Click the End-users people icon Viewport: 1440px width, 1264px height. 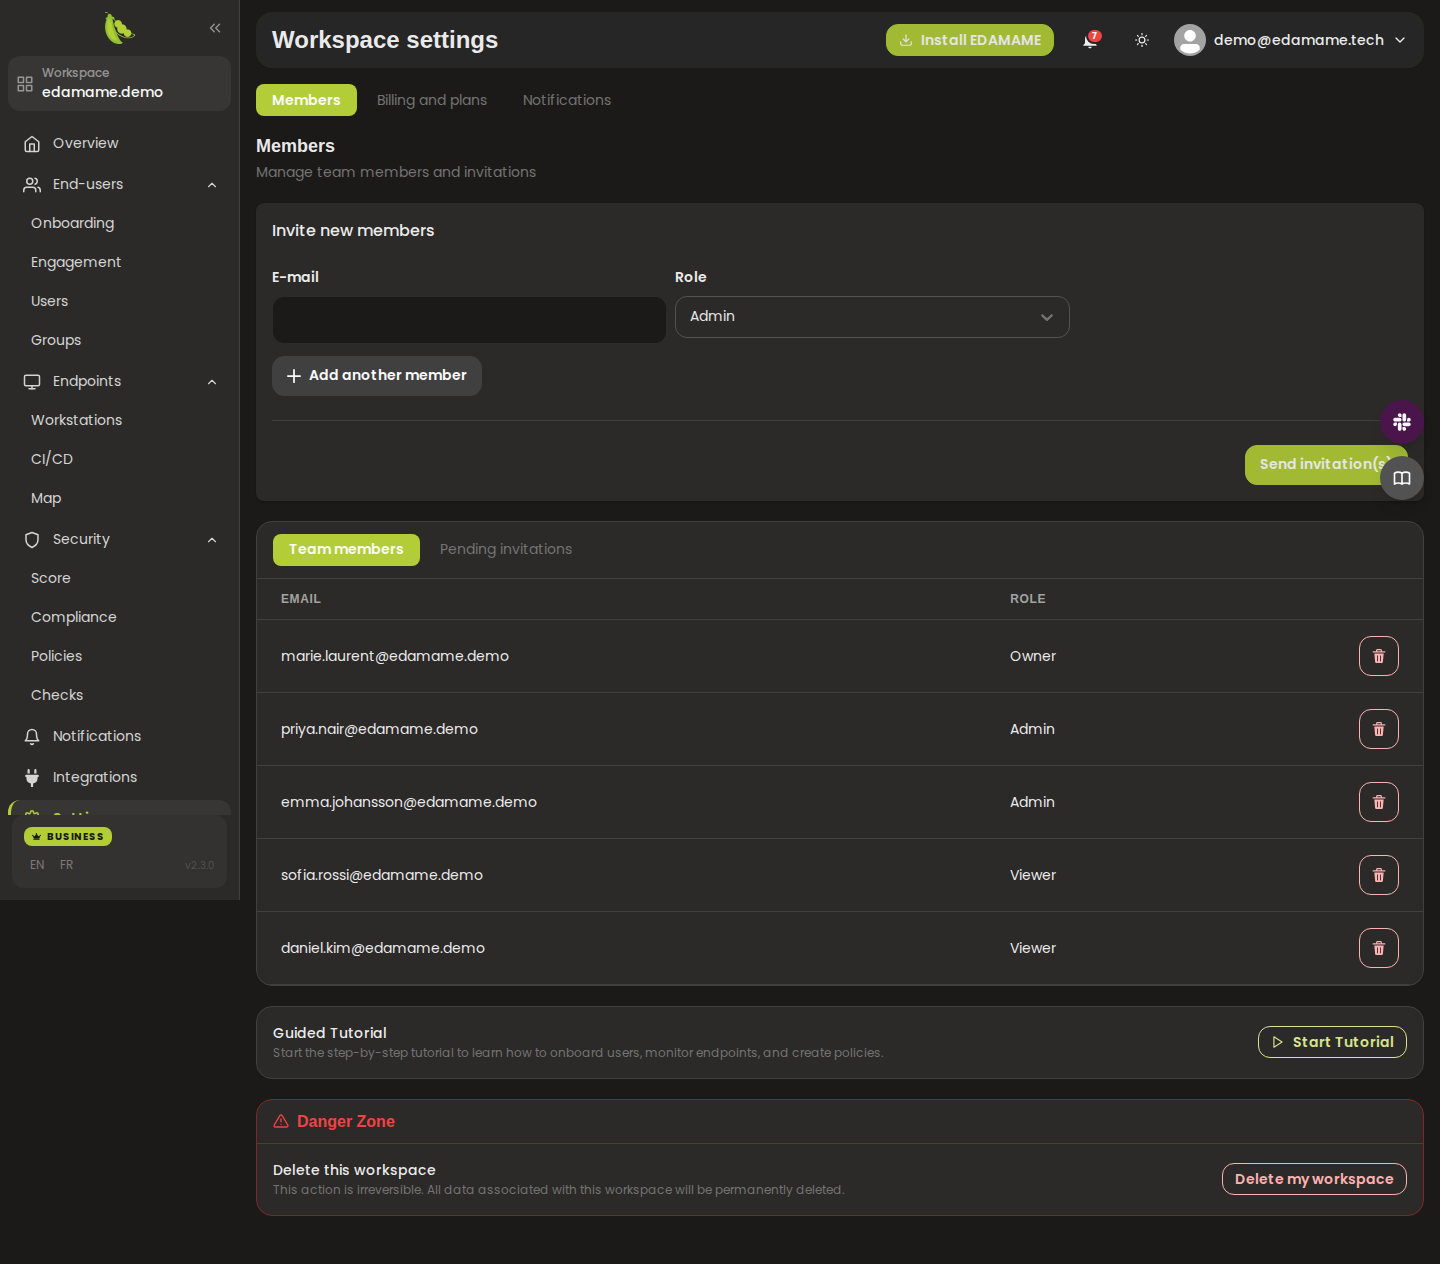pyautogui.click(x=32, y=185)
